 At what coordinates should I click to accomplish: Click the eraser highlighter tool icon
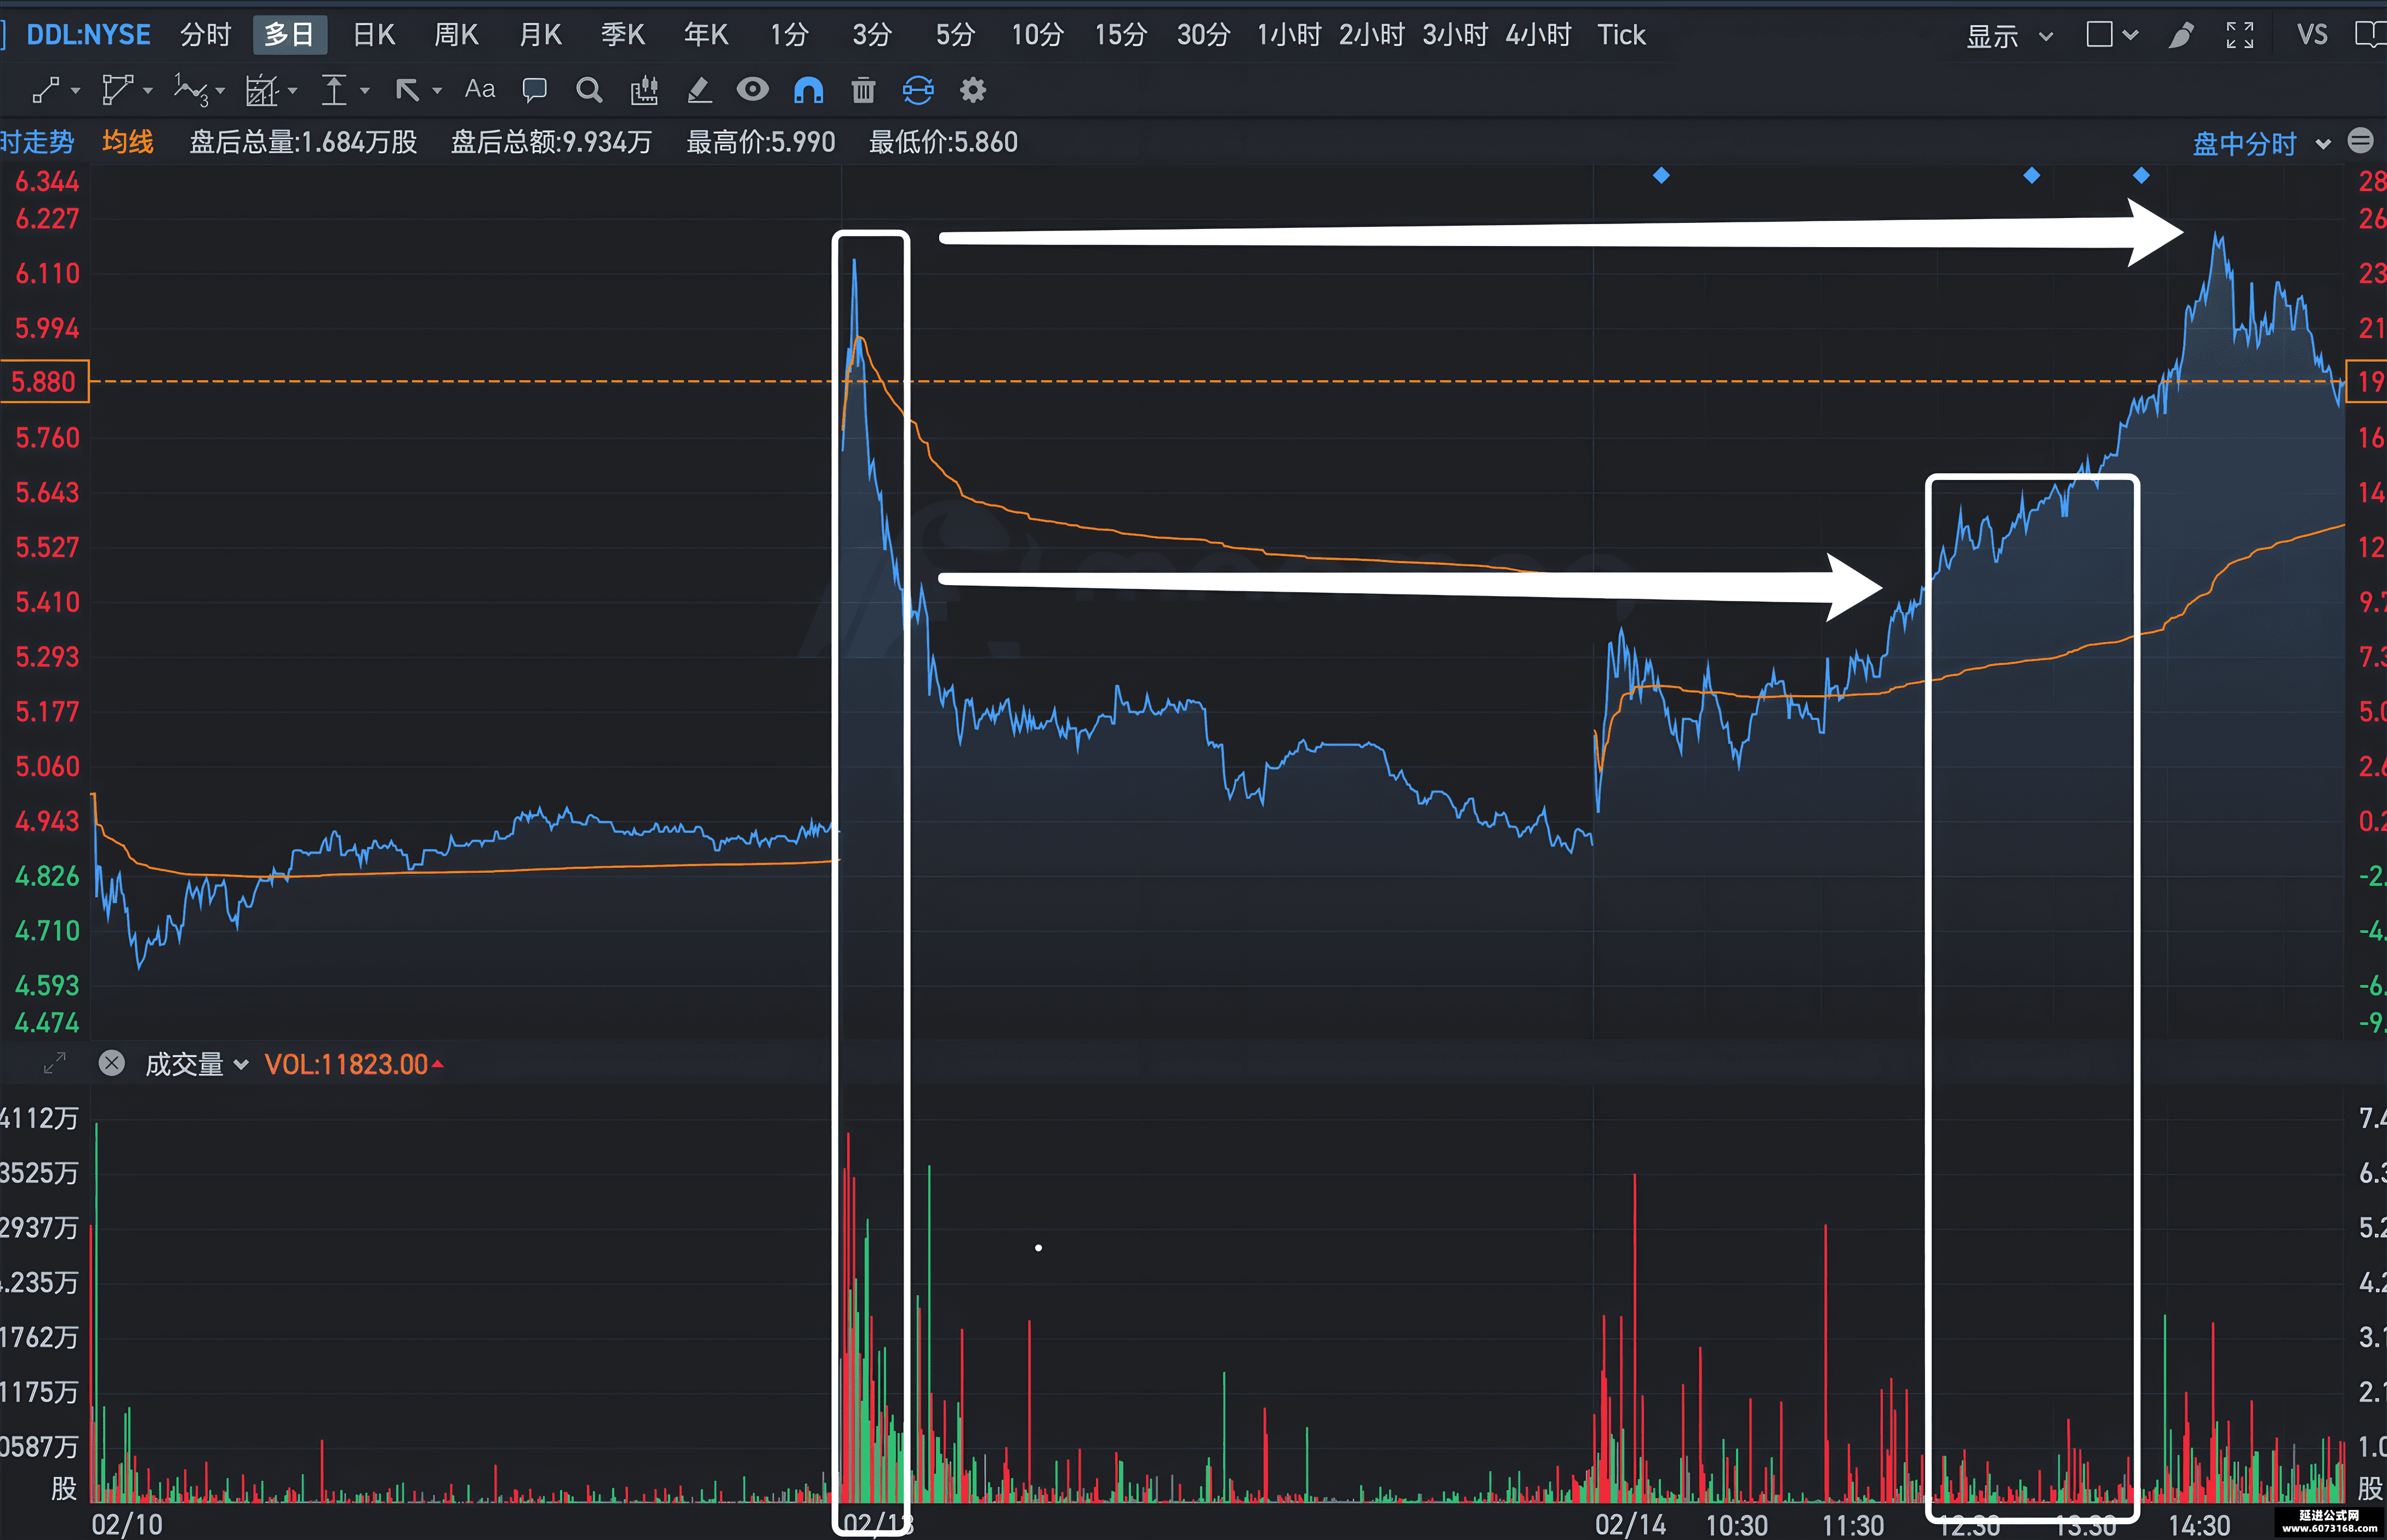699,91
